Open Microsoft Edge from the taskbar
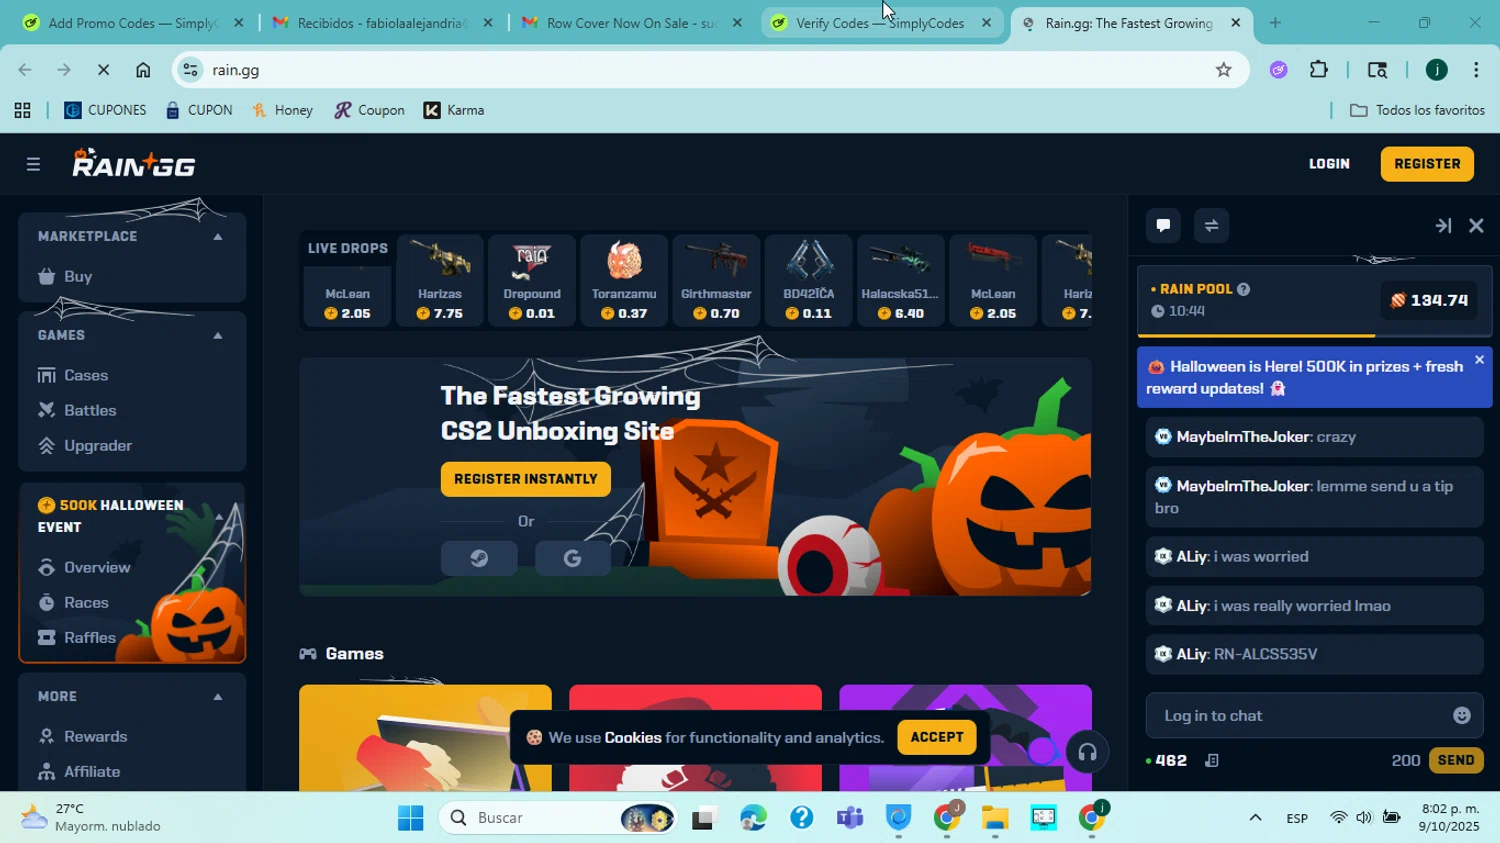 point(753,818)
